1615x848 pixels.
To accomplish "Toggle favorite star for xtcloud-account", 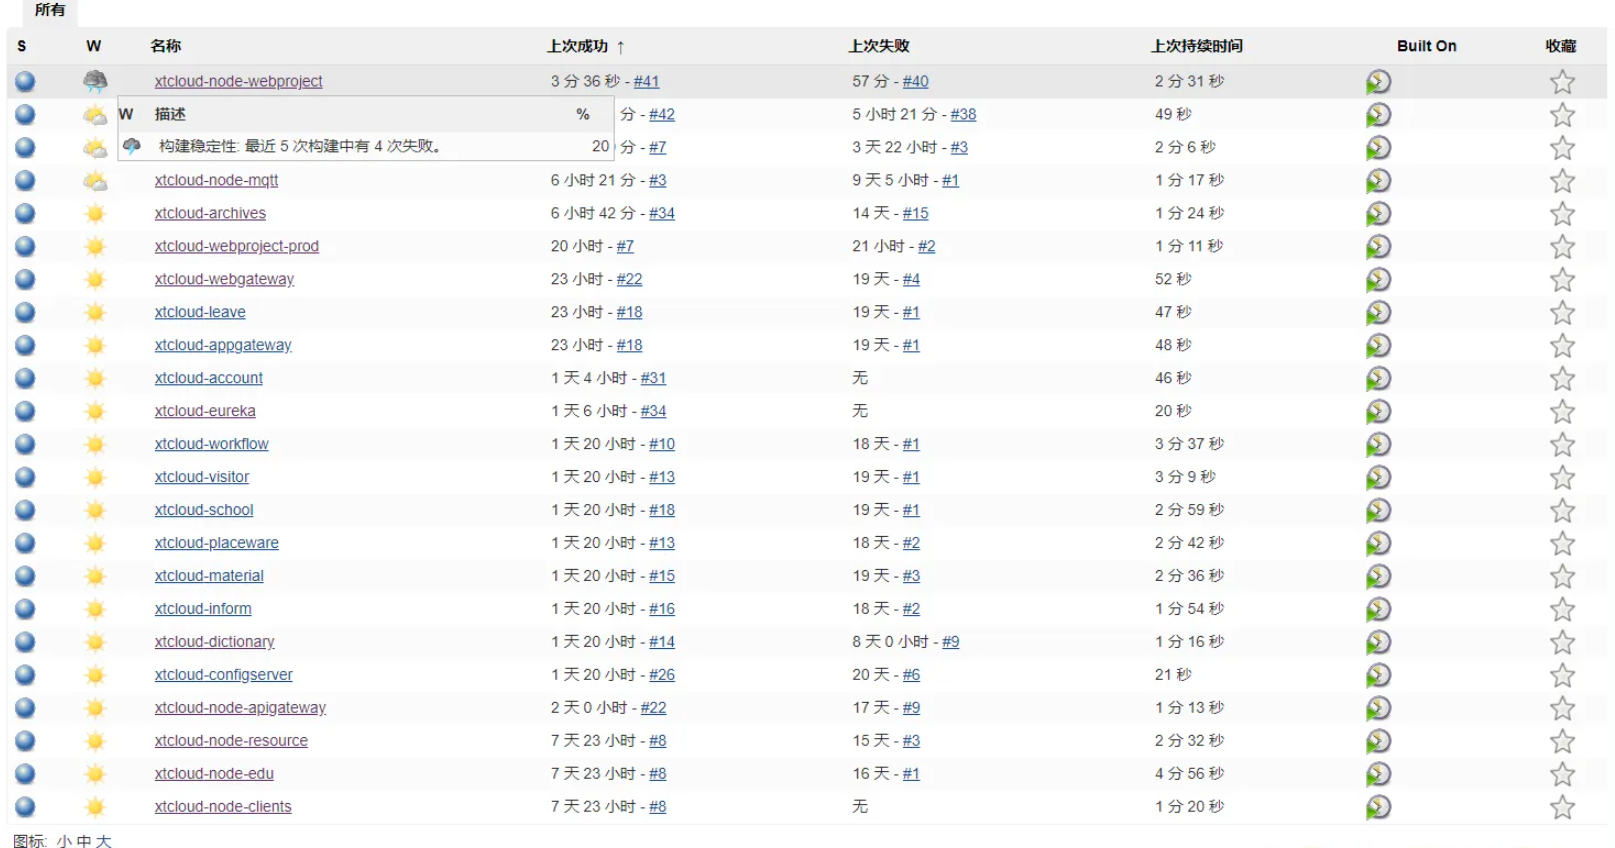I will (x=1562, y=379).
